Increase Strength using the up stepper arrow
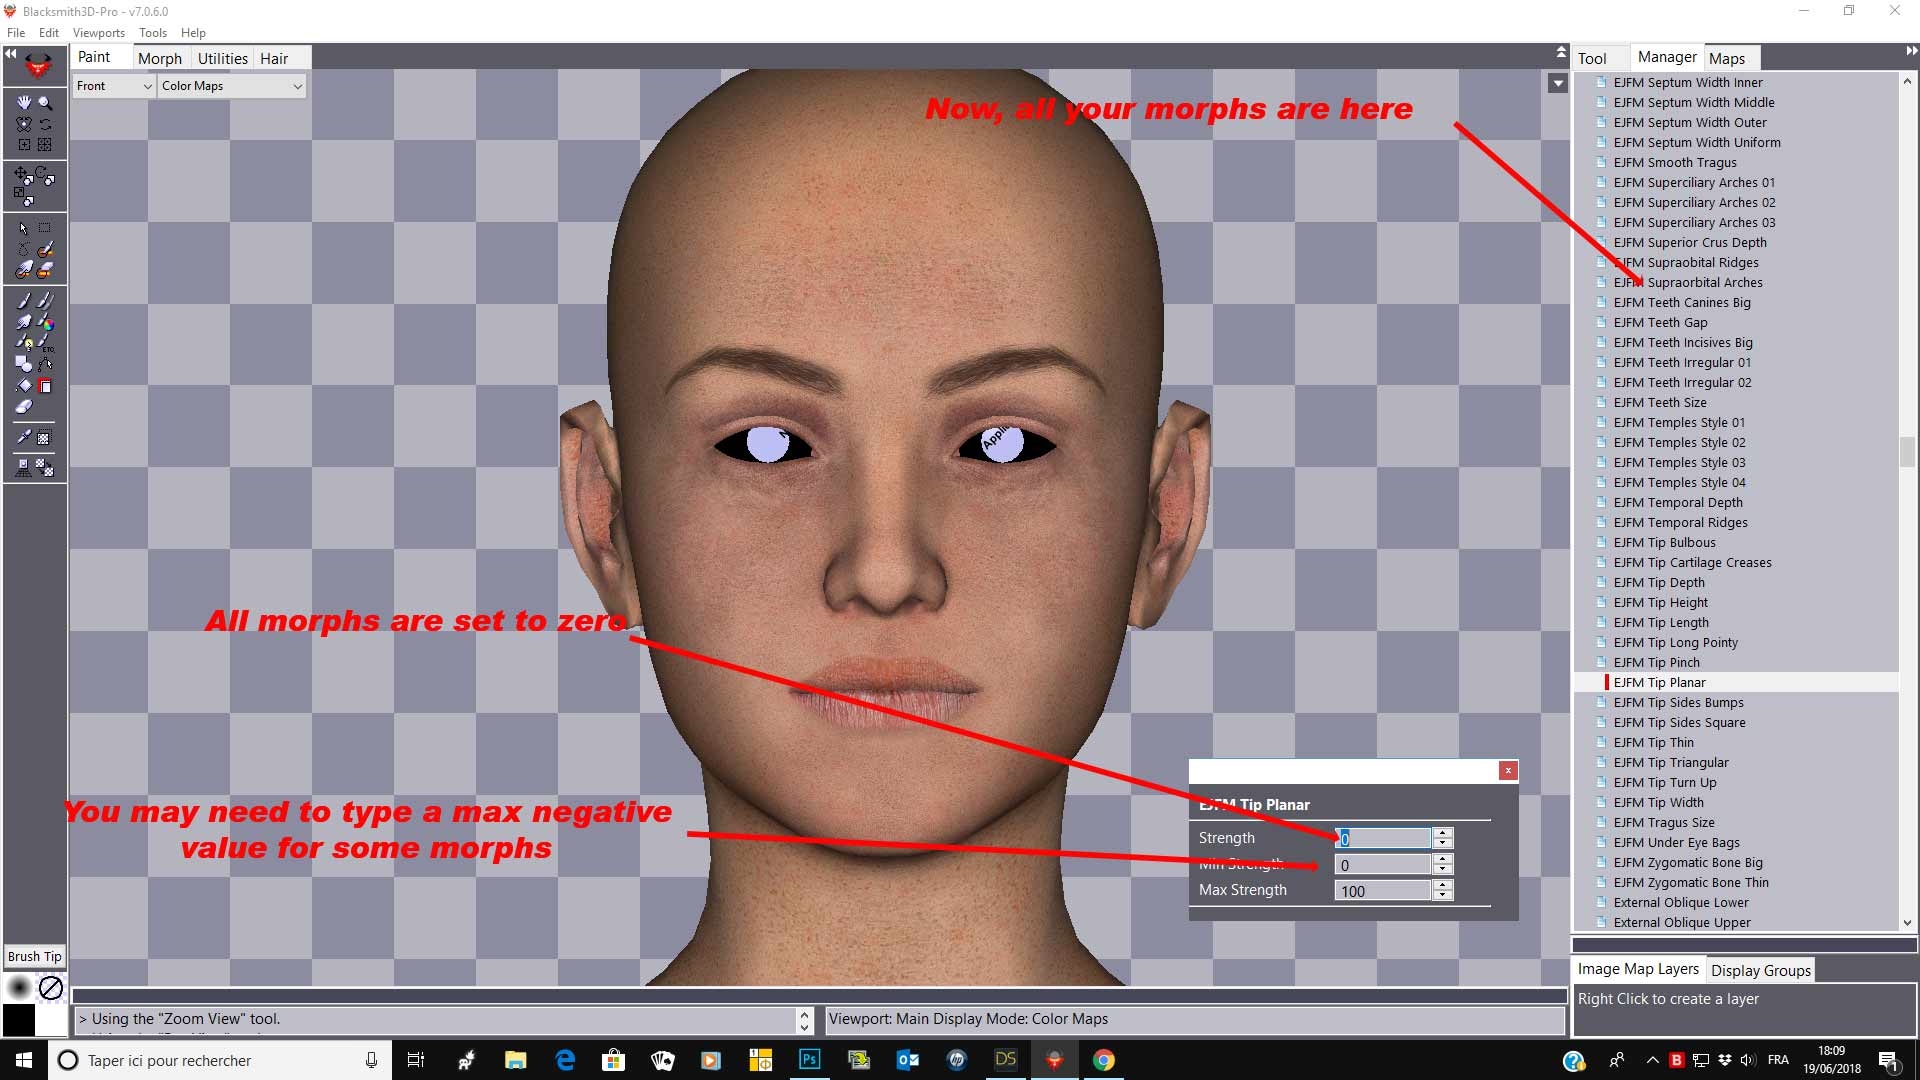Screen dimensions: 1920x1080 pyautogui.click(x=1443, y=833)
